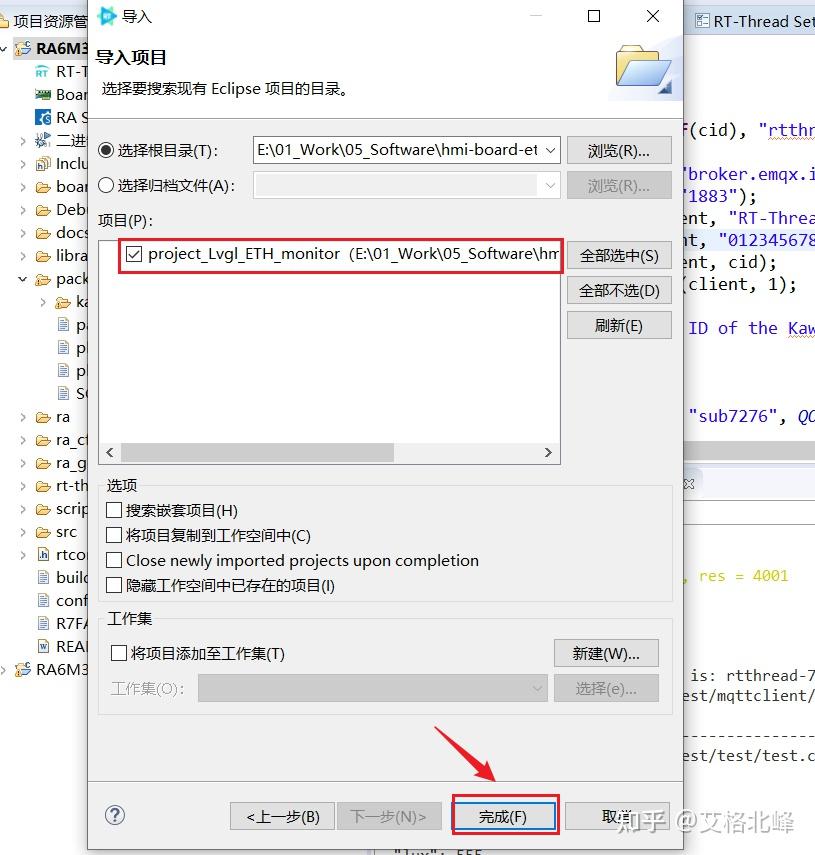815x855 pixels.
Task: Click the project explorer folder icon
Action: tap(4, 21)
